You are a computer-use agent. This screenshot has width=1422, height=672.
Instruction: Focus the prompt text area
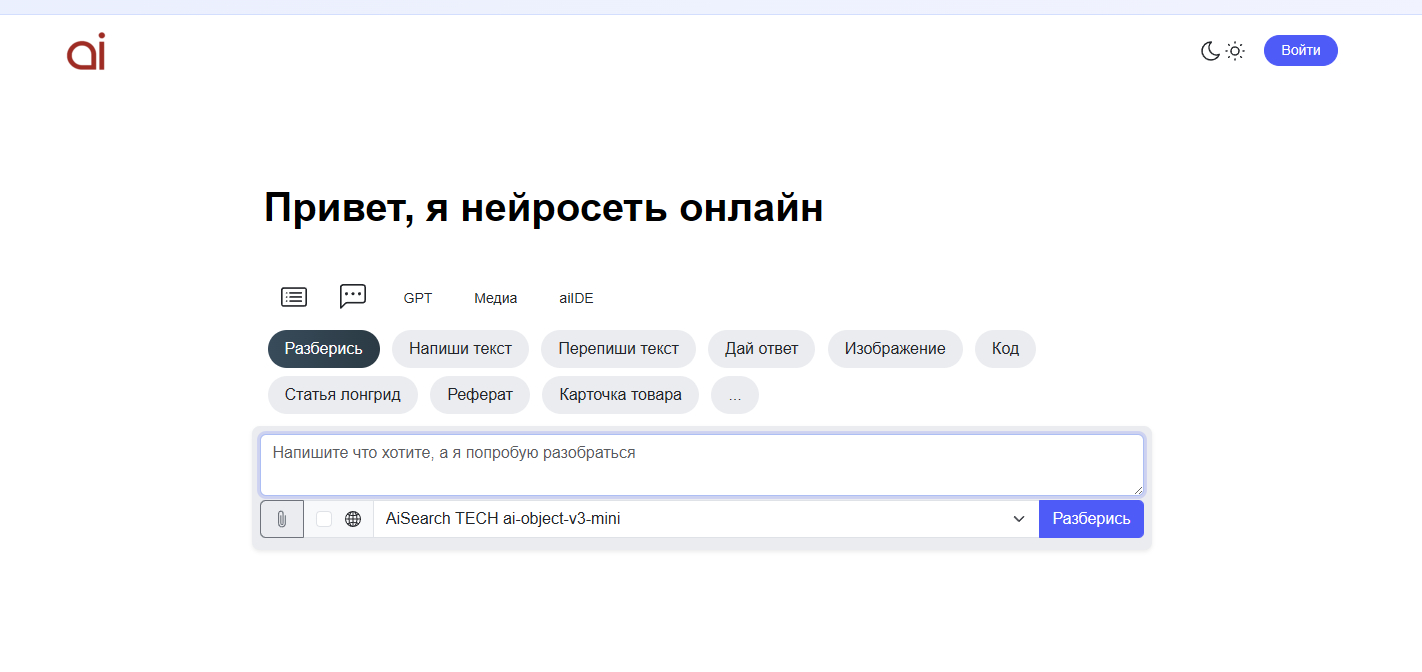pos(702,465)
